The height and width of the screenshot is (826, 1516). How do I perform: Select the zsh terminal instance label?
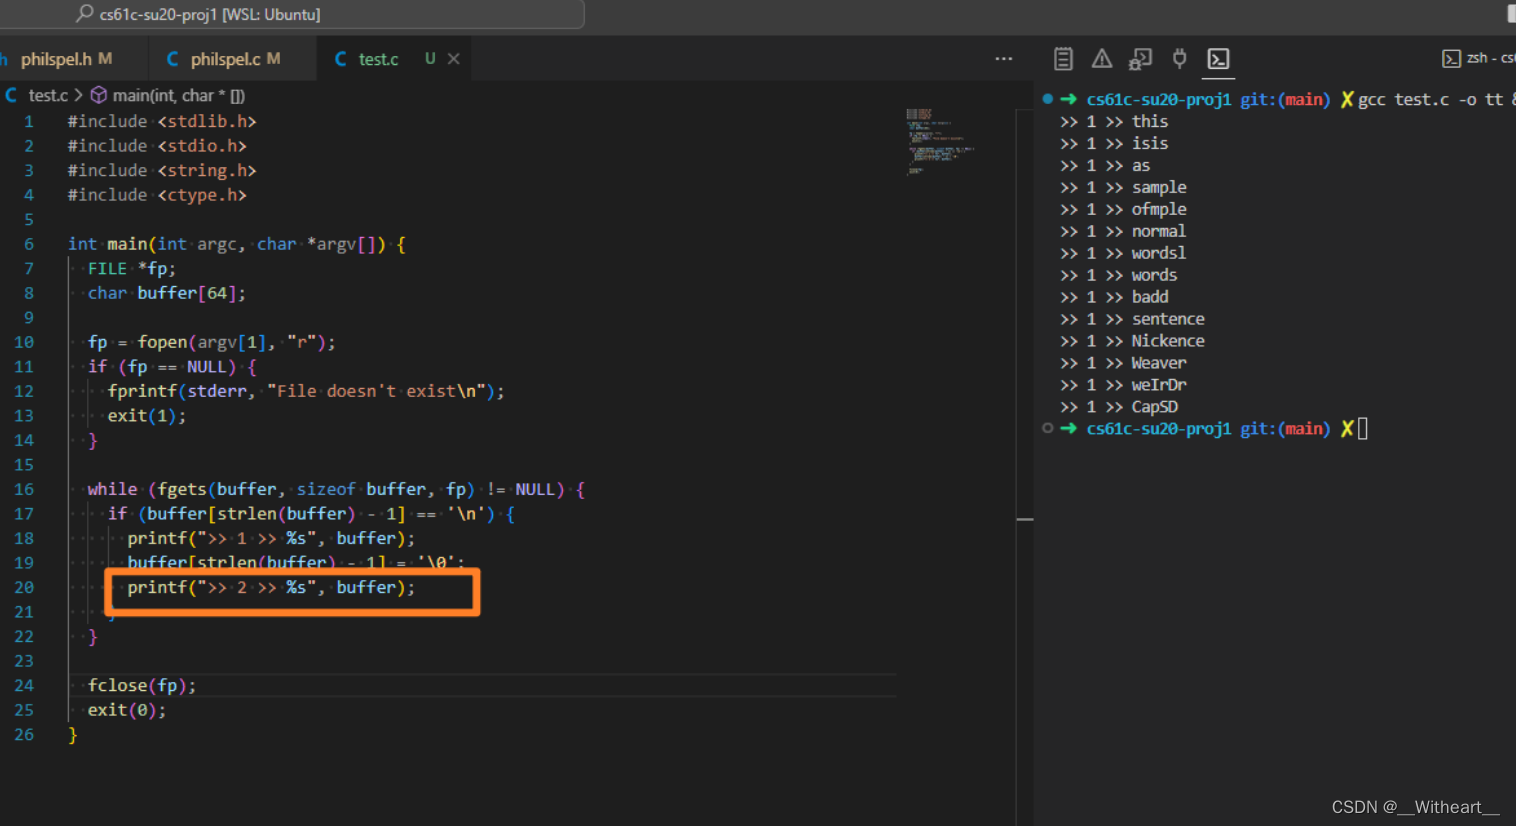[x=1478, y=58]
